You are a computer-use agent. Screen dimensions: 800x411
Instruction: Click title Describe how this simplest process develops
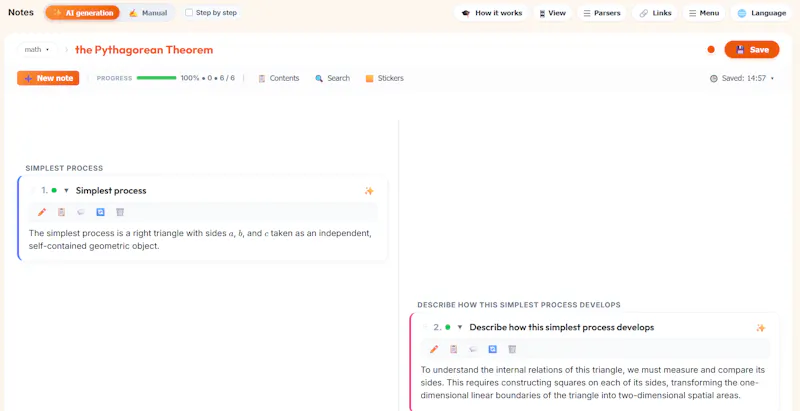(562, 327)
